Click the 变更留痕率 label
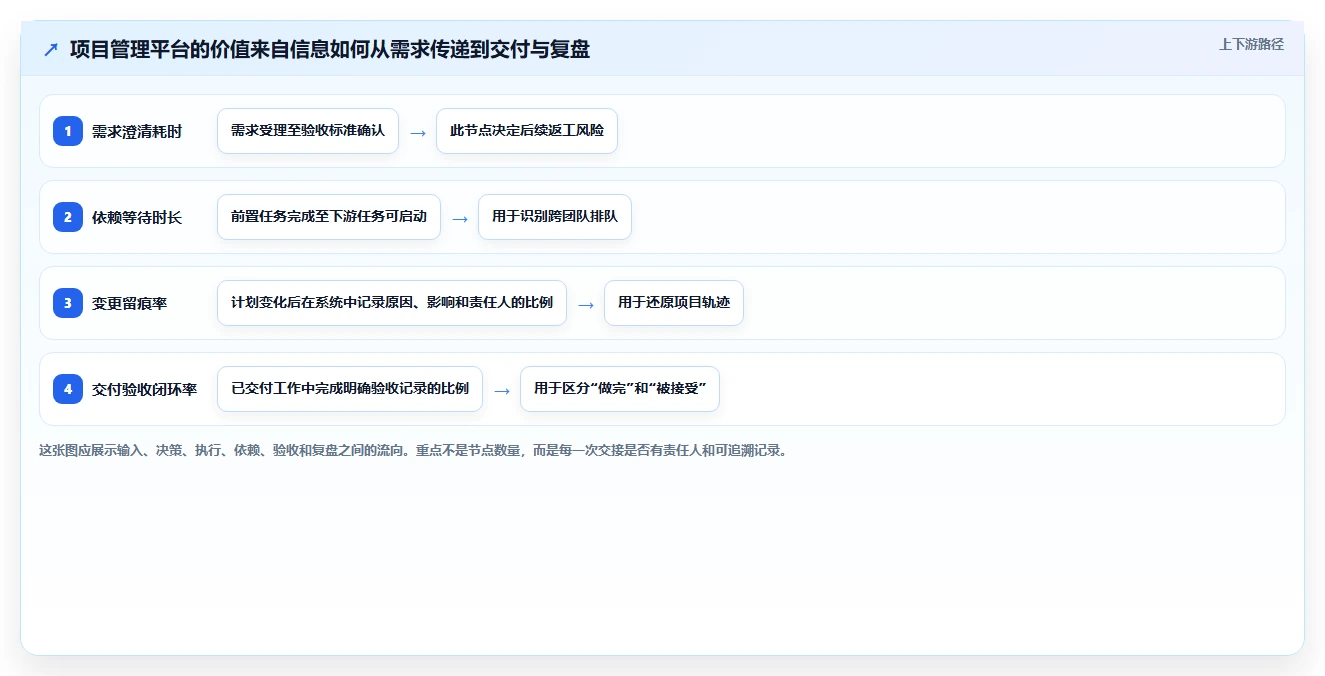1325x676 pixels. (x=130, y=303)
